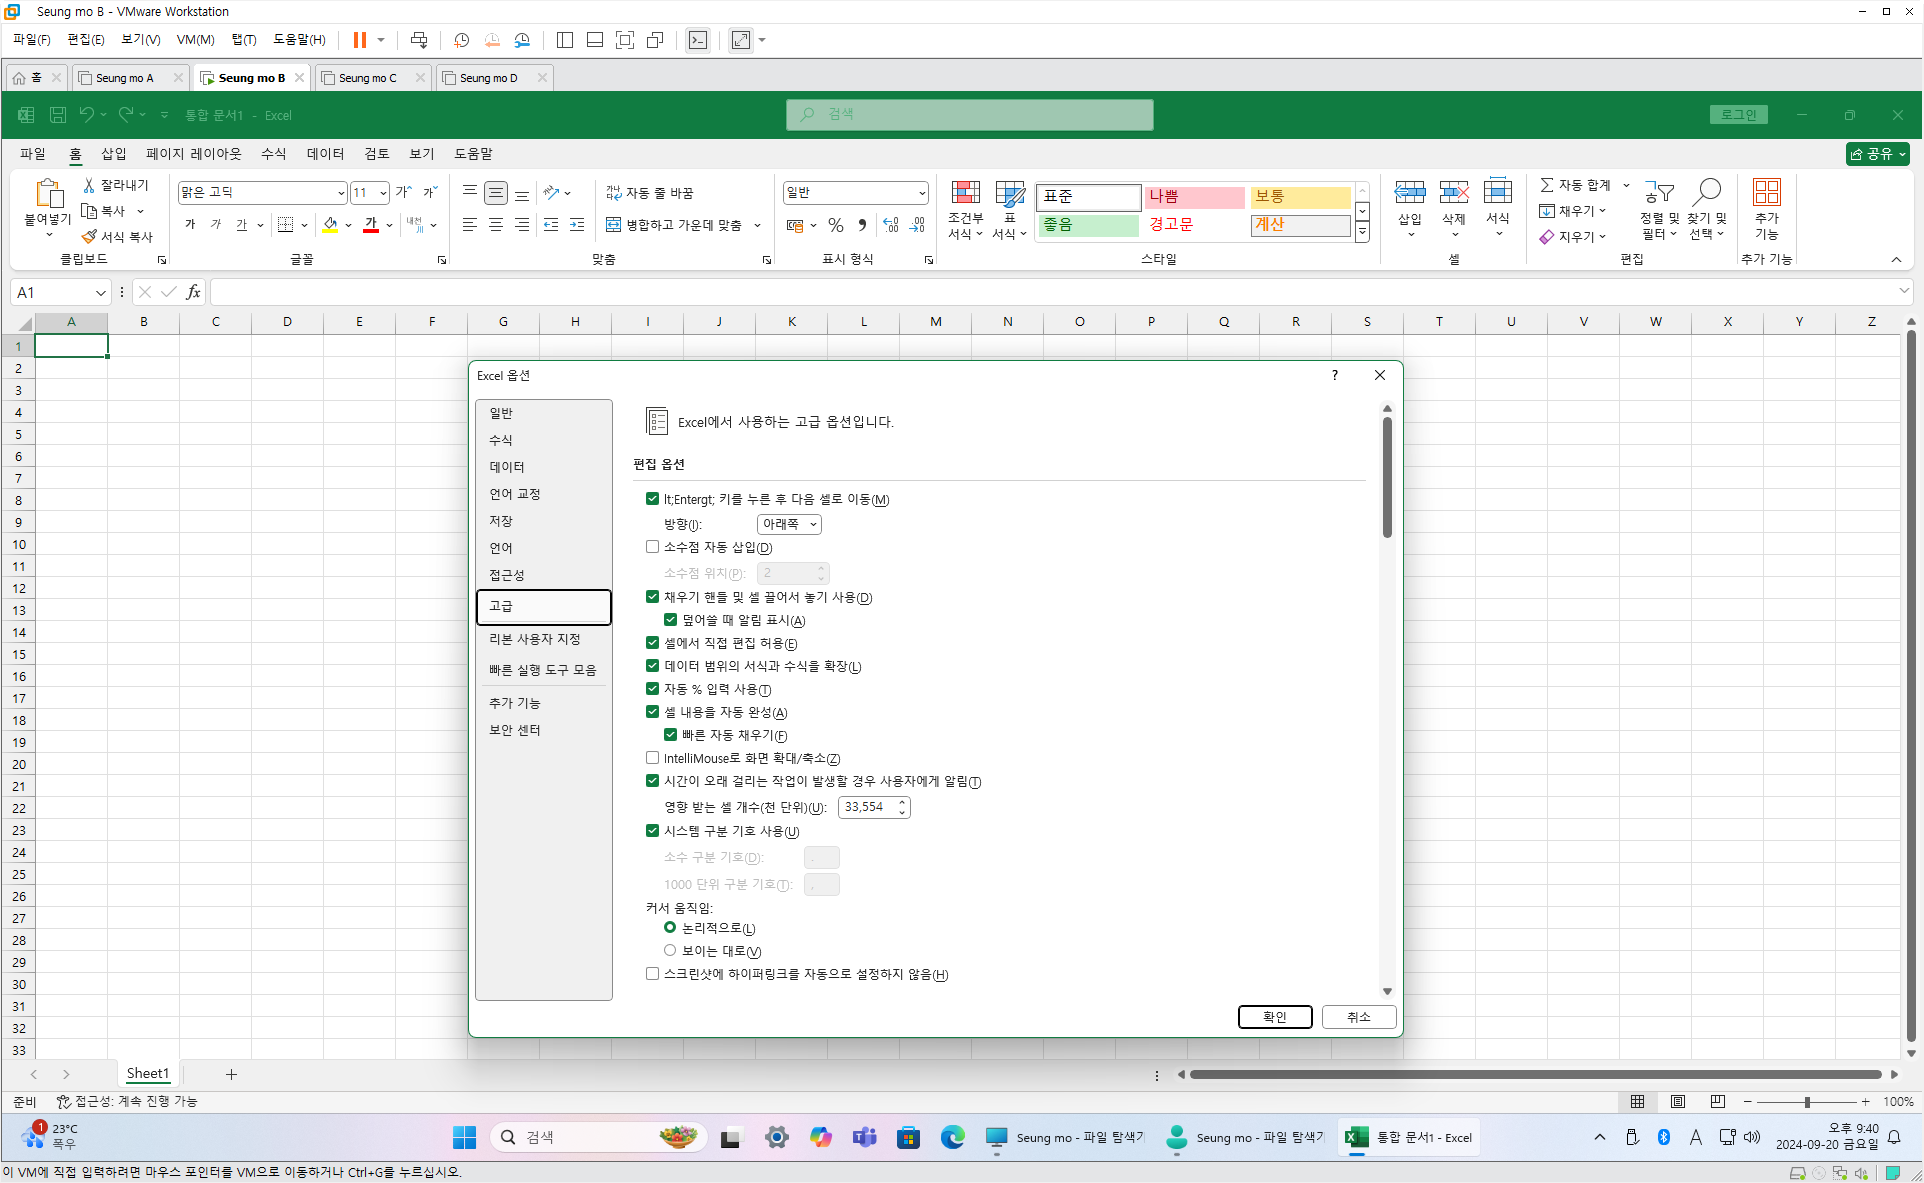Image resolution: width=1924 pixels, height=1183 pixels.
Task: Expand the 맑은 고딕 font name dropdown
Action: coord(341,193)
